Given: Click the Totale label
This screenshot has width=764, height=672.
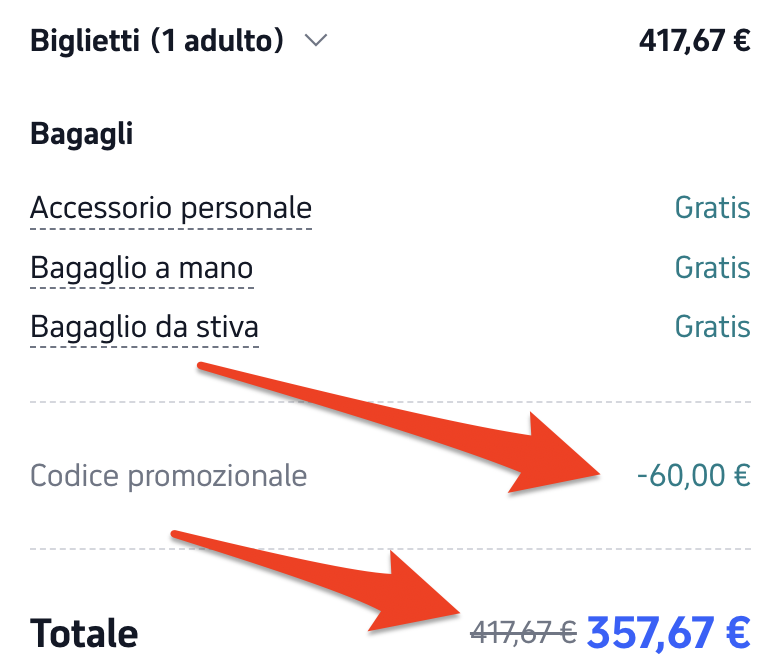Looking at the screenshot, I should (x=84, y=634).
